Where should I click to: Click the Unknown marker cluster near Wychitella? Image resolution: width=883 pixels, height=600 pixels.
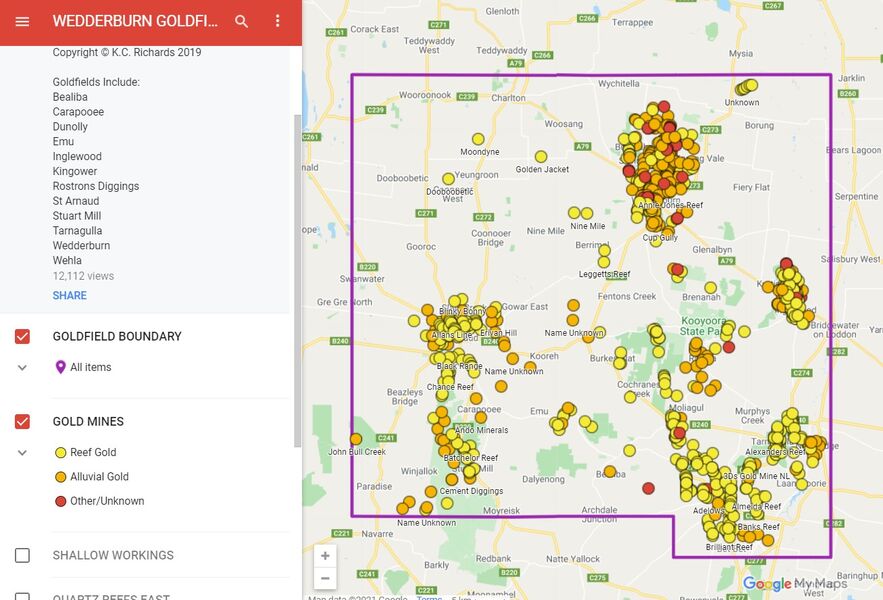747,87
